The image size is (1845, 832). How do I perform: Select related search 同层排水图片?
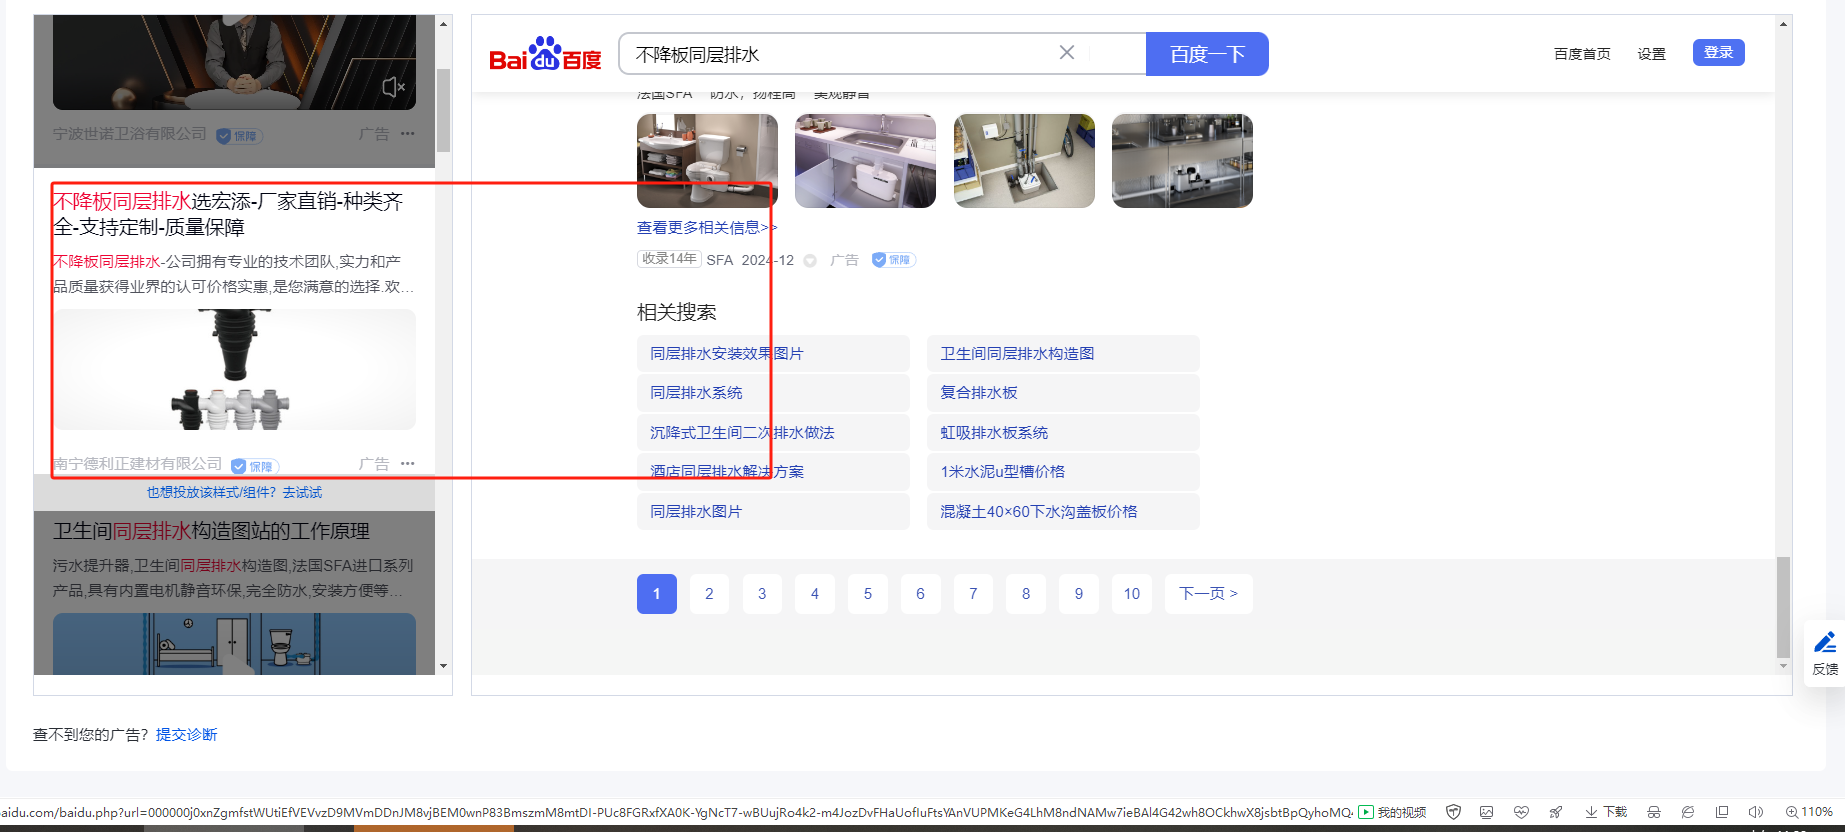point(773,512)
